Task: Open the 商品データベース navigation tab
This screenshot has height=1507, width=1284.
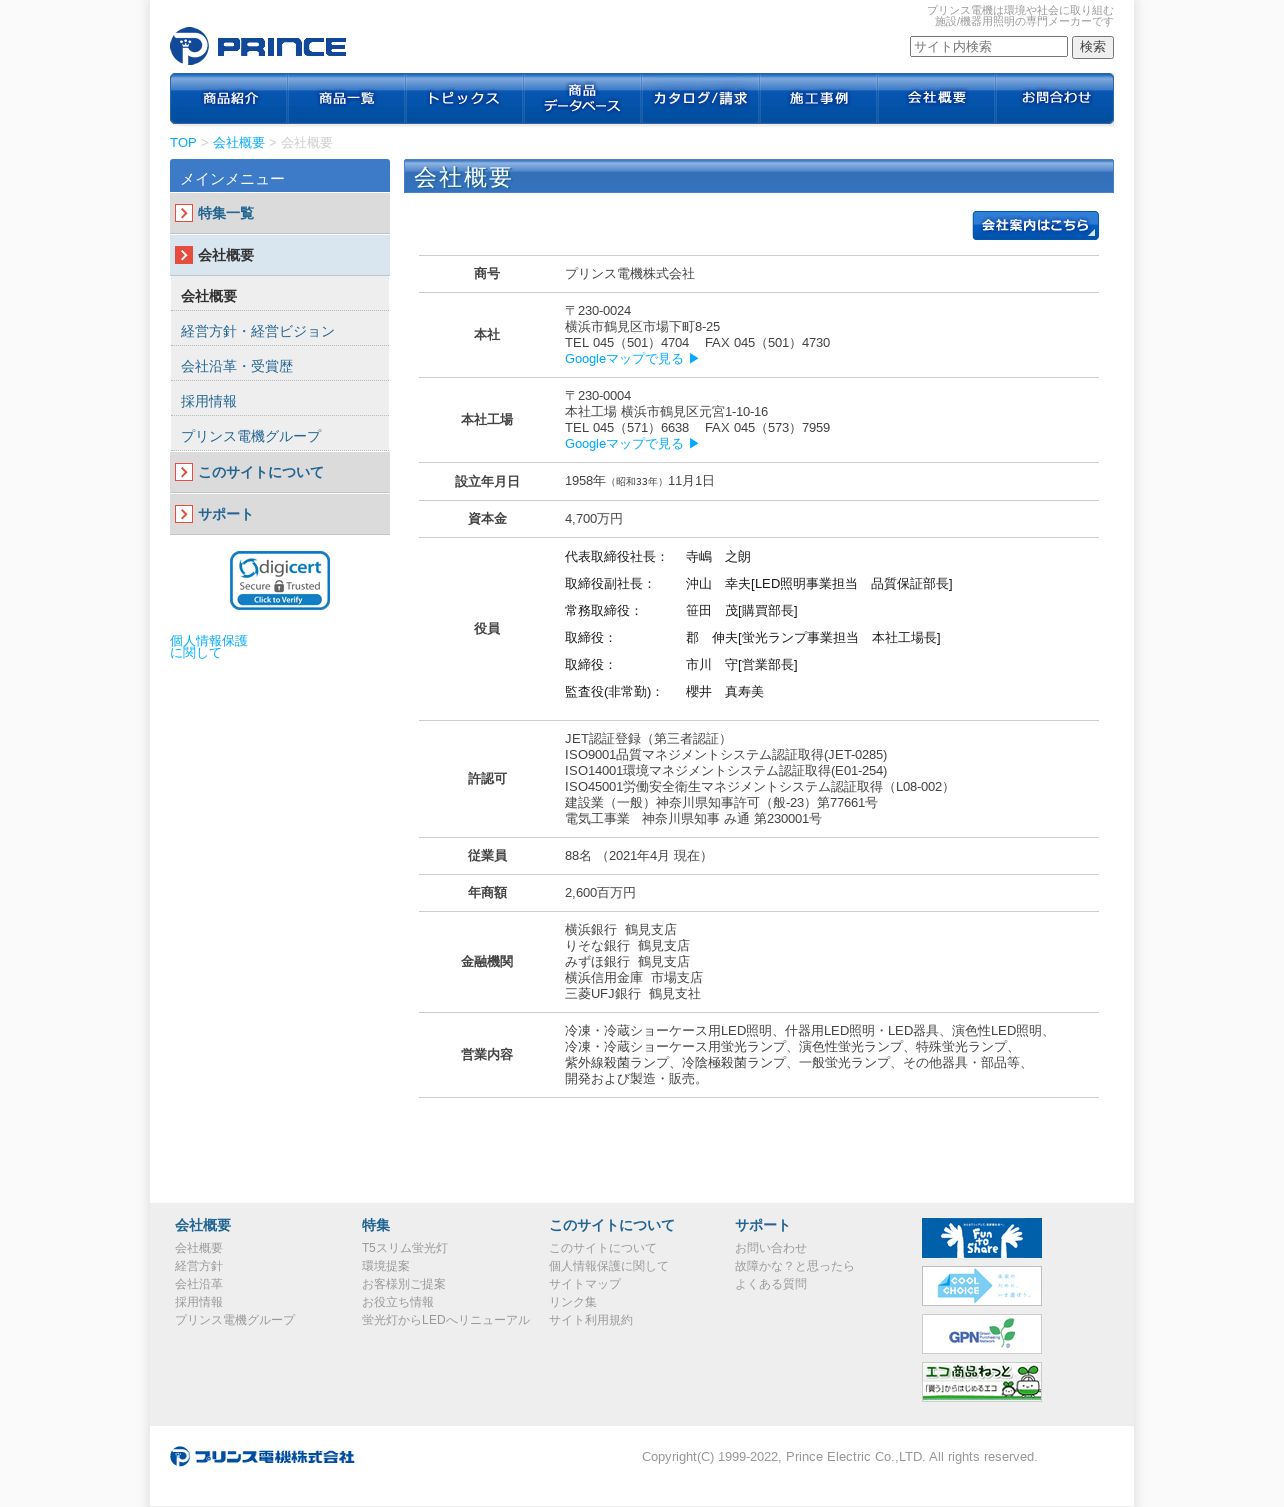Action: point(583,98)
